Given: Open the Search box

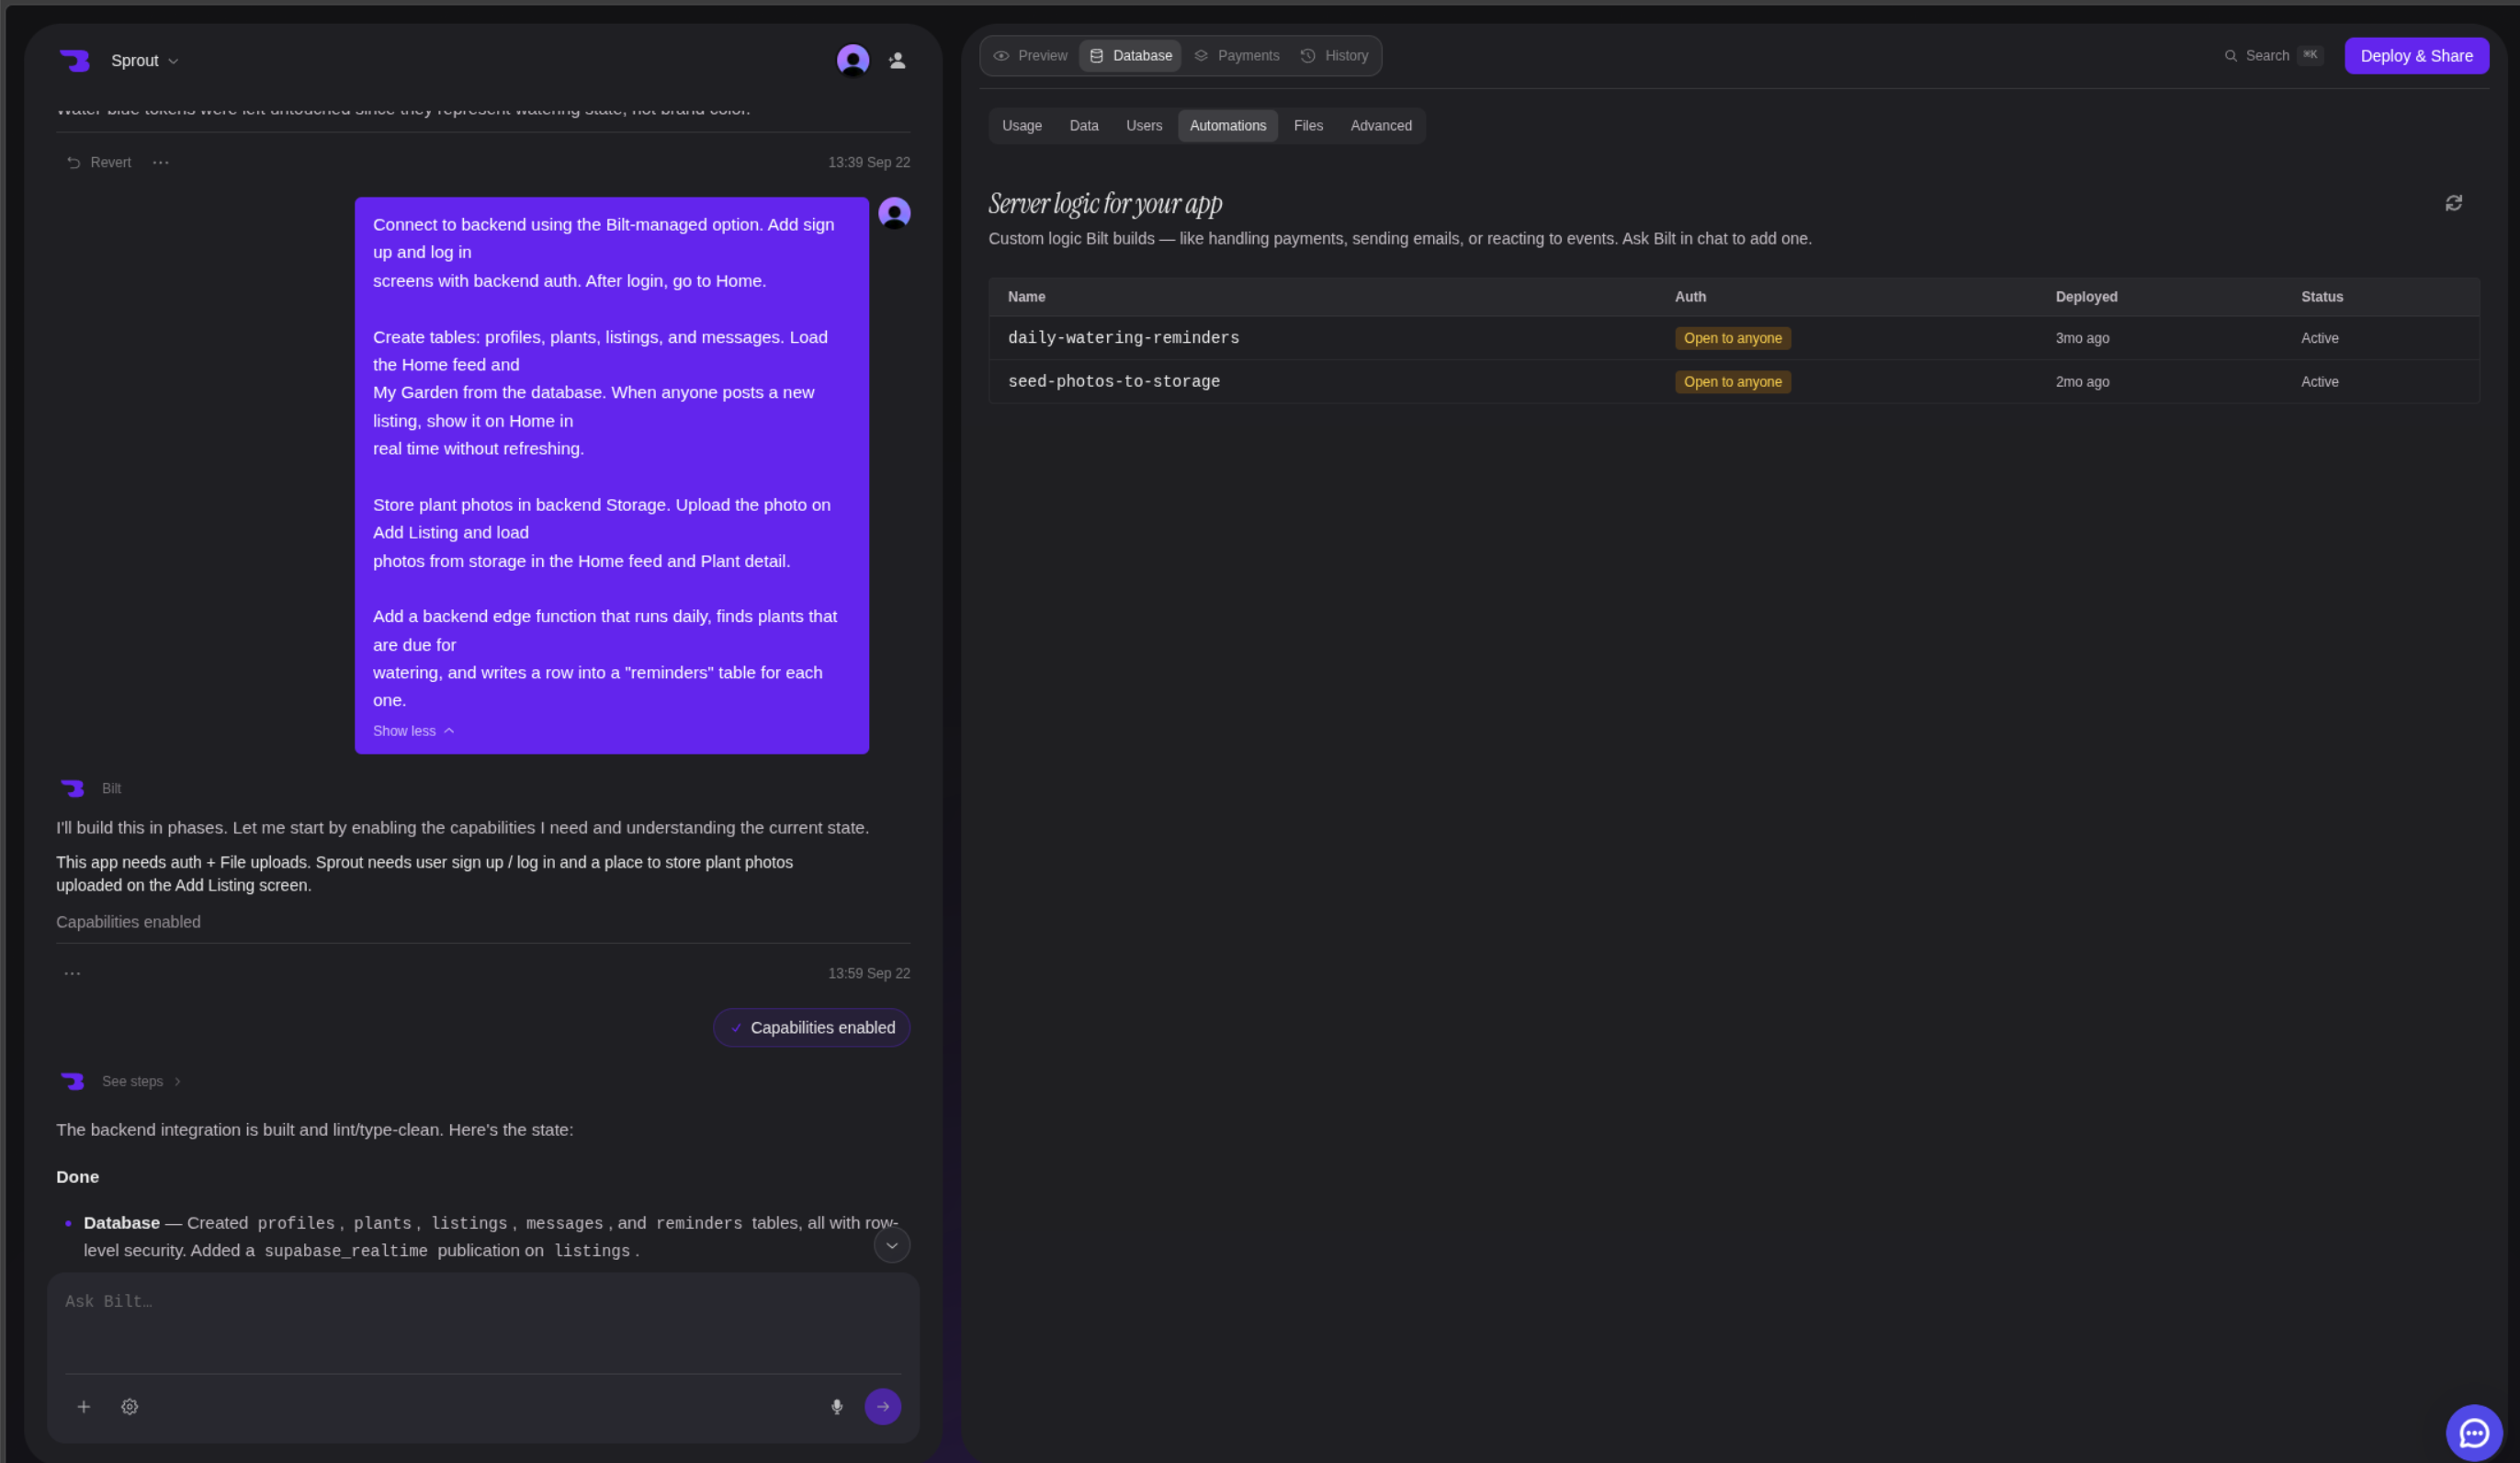Looking at the screenshot, I should click(x=2274, y=56).
